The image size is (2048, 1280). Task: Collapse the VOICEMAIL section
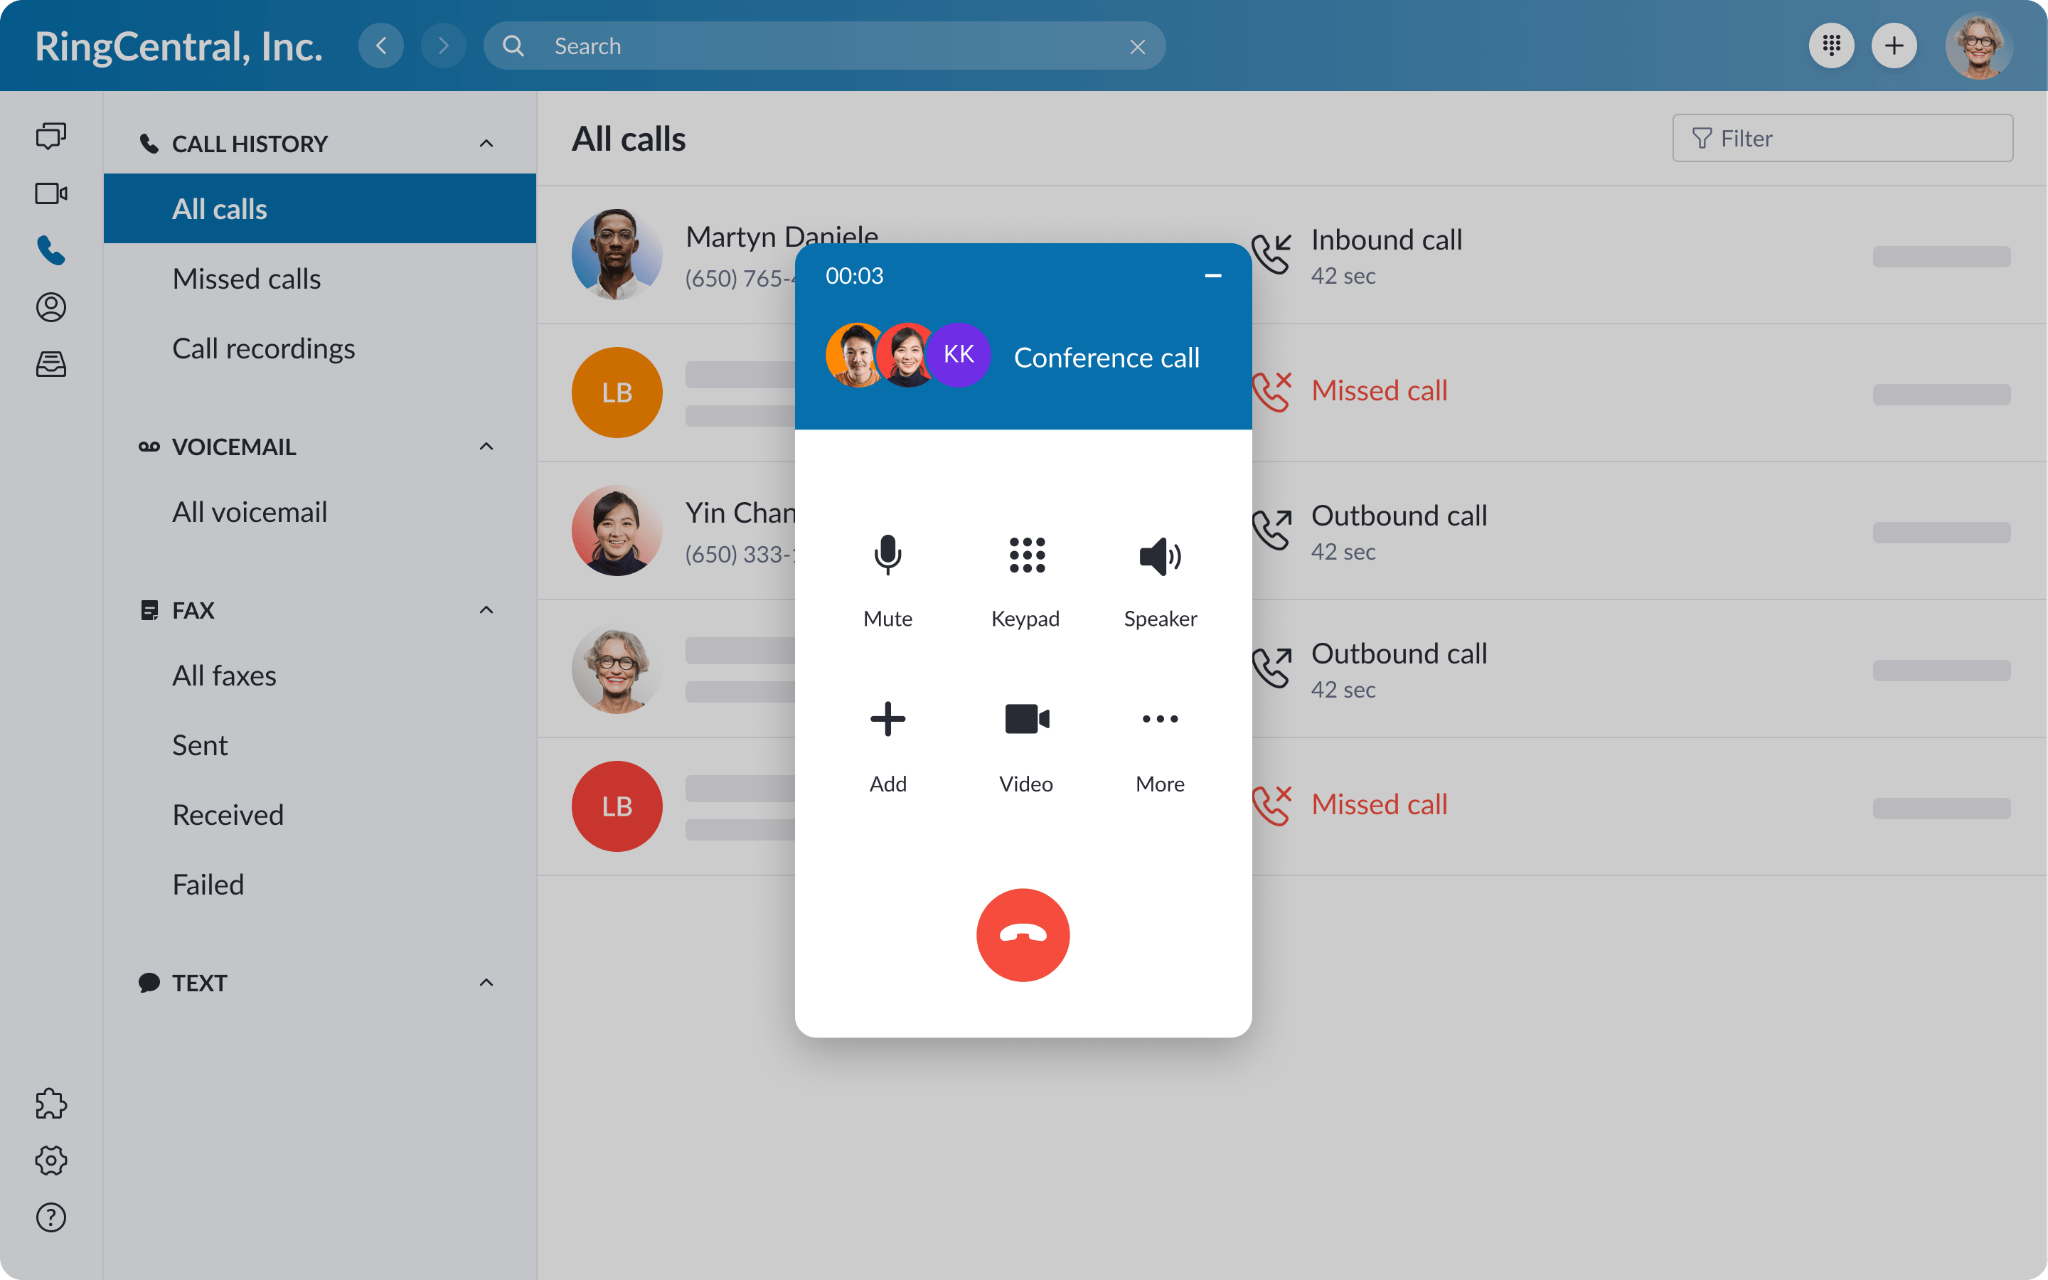click(x=485, y=445)
